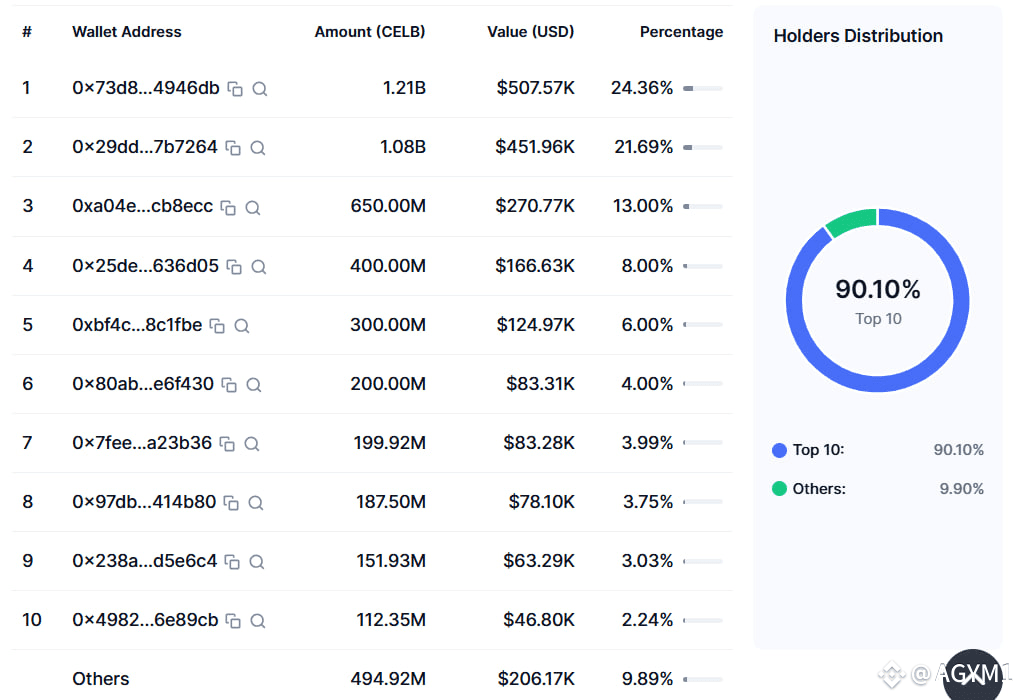
Task: Search wallet 0x238a...d5e6c4 using magnifier
Action: click(x=257, y=562)
